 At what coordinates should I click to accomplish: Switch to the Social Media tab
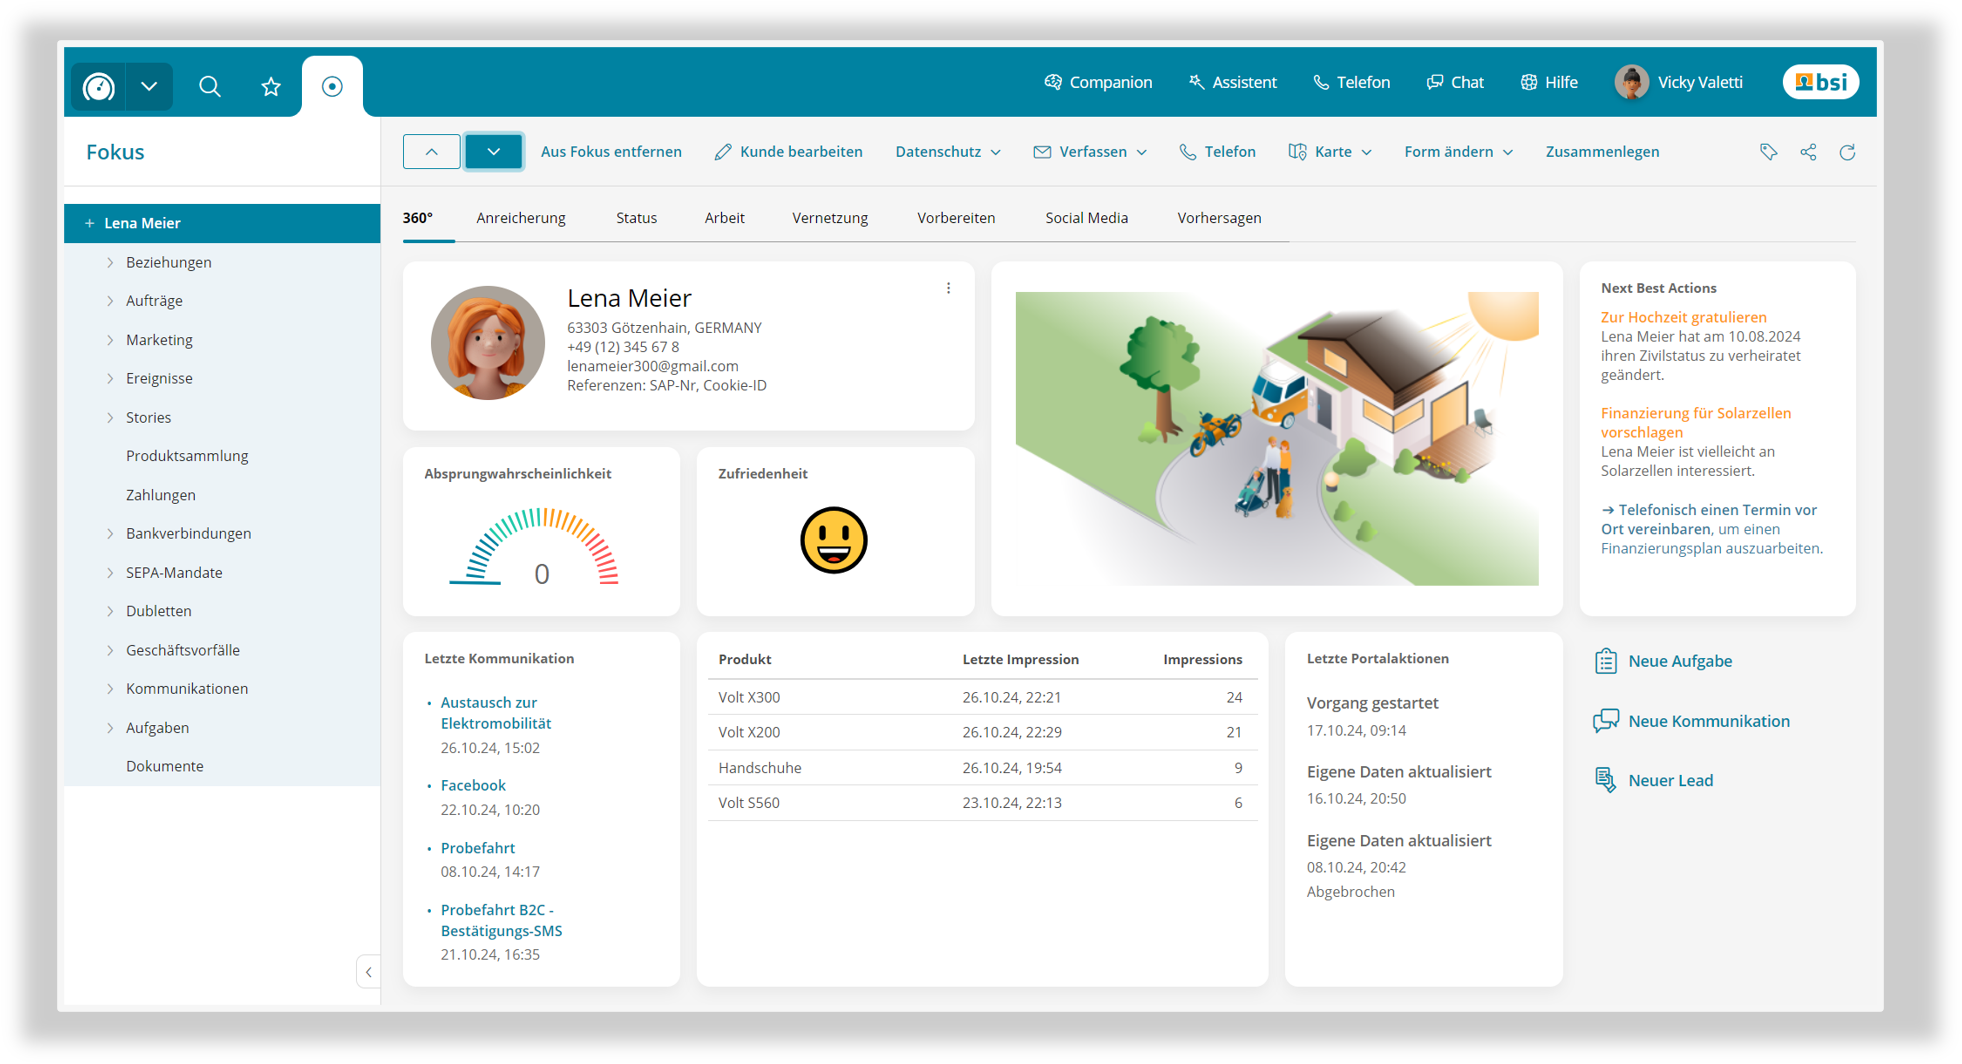coord(1086,217)
